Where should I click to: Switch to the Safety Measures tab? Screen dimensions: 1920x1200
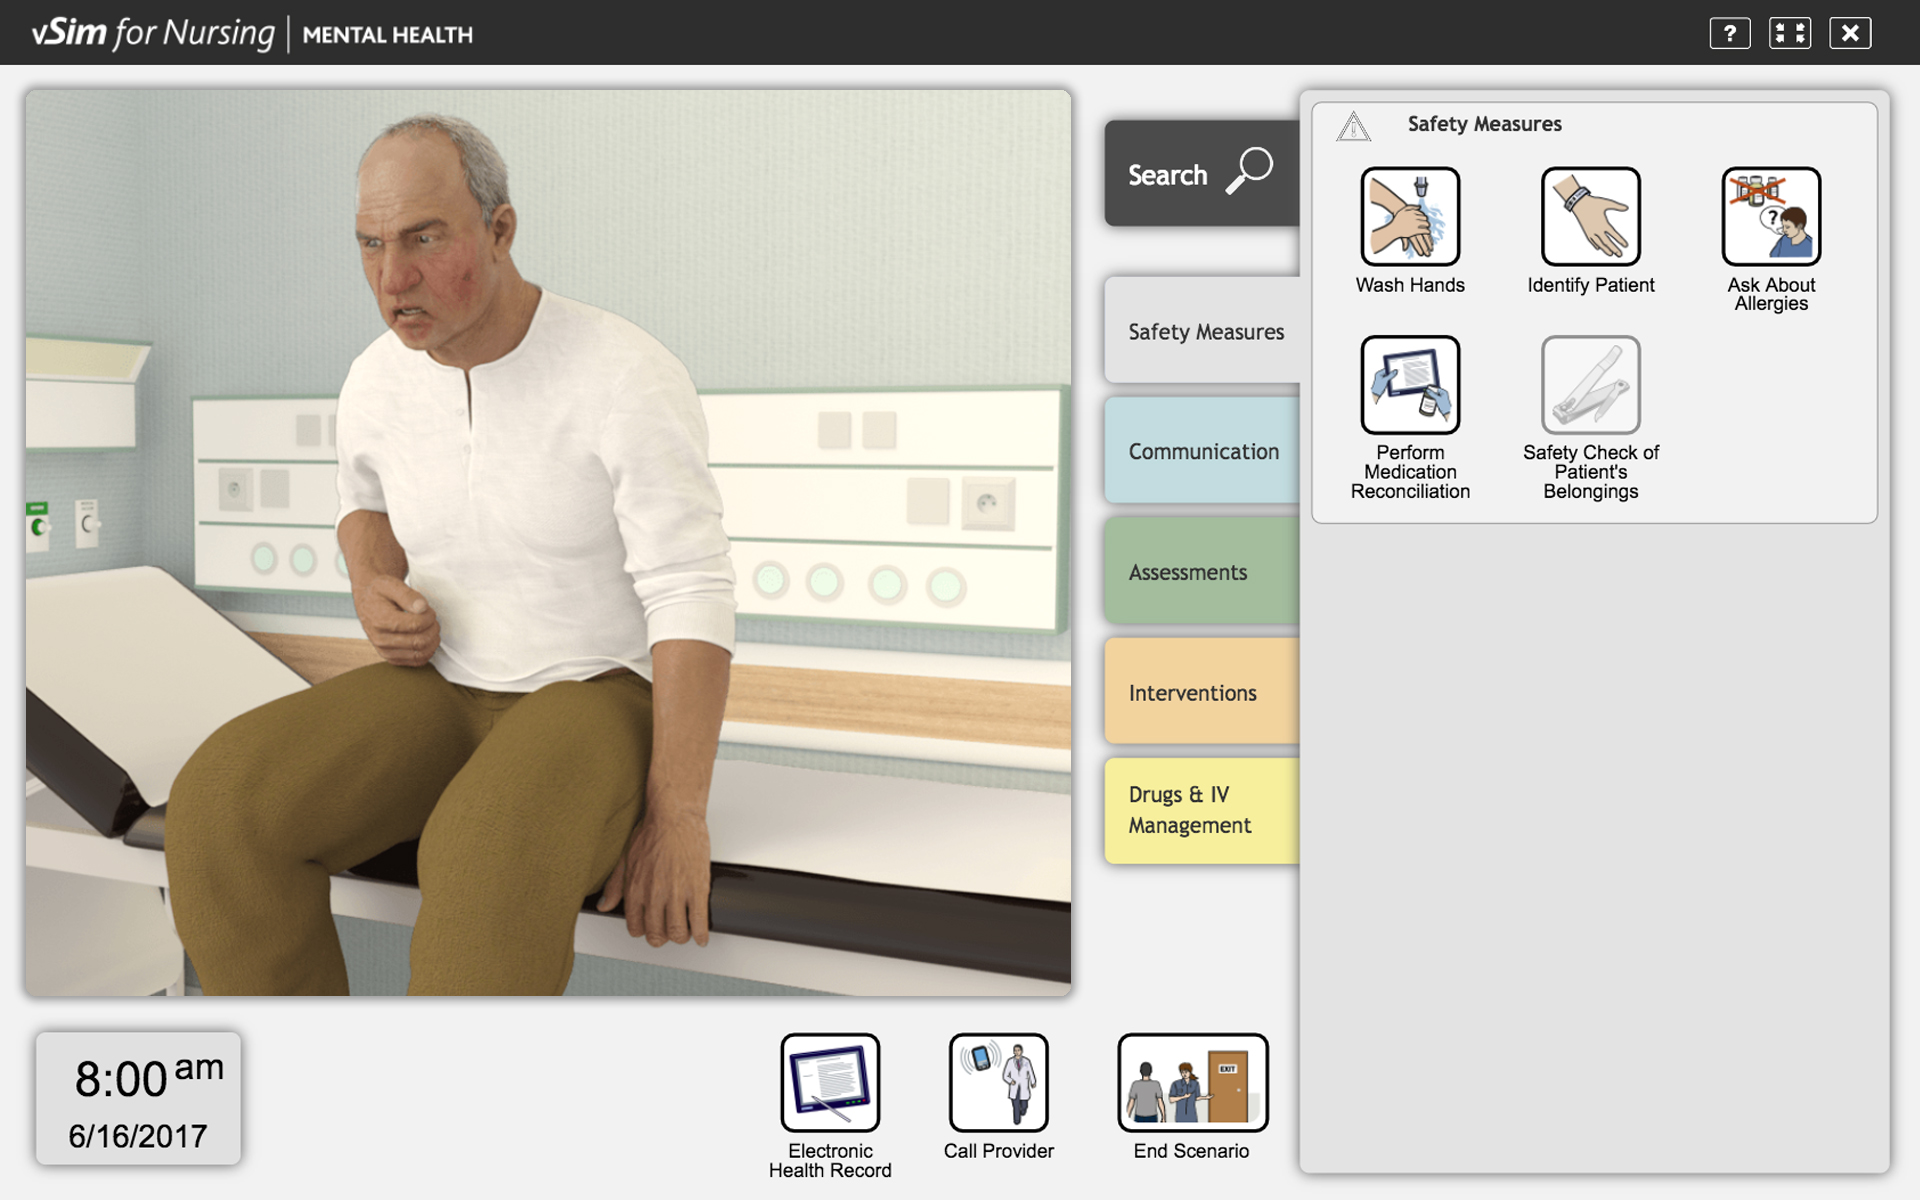(1205, 331)
